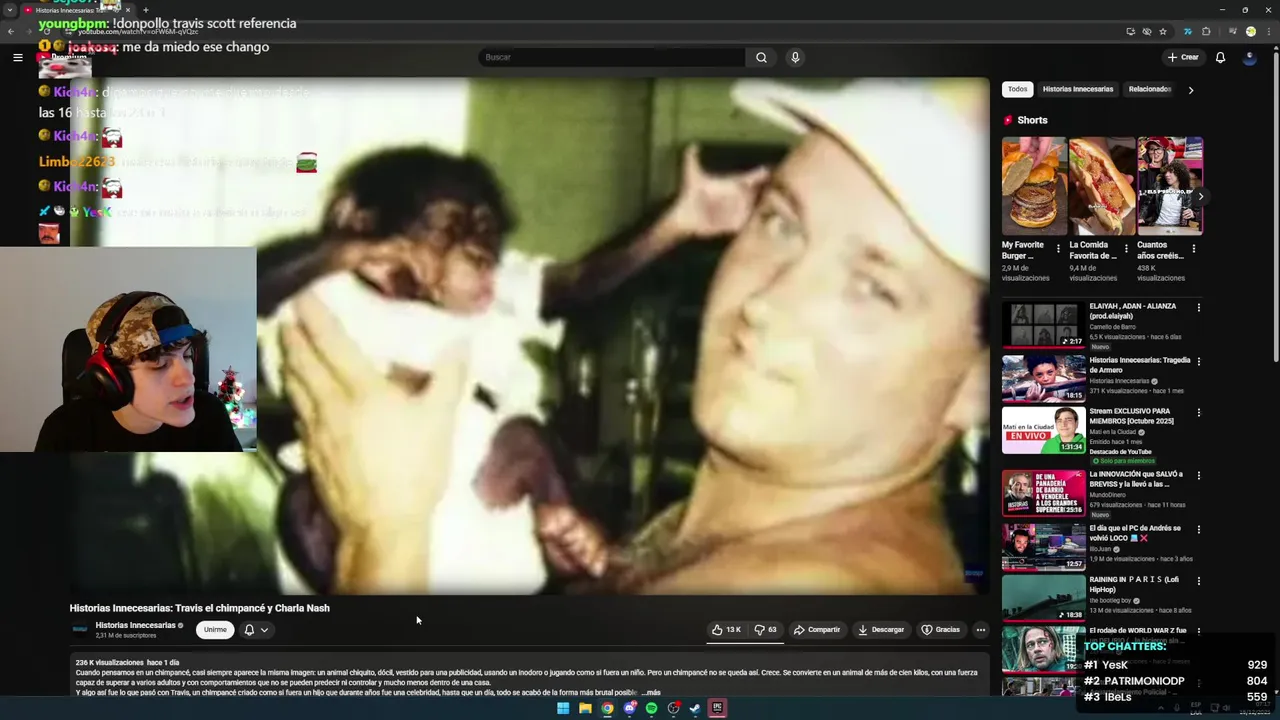Download the video via Descargar
This screenshot has height=720, width=1280.
[x=881, y=629]
